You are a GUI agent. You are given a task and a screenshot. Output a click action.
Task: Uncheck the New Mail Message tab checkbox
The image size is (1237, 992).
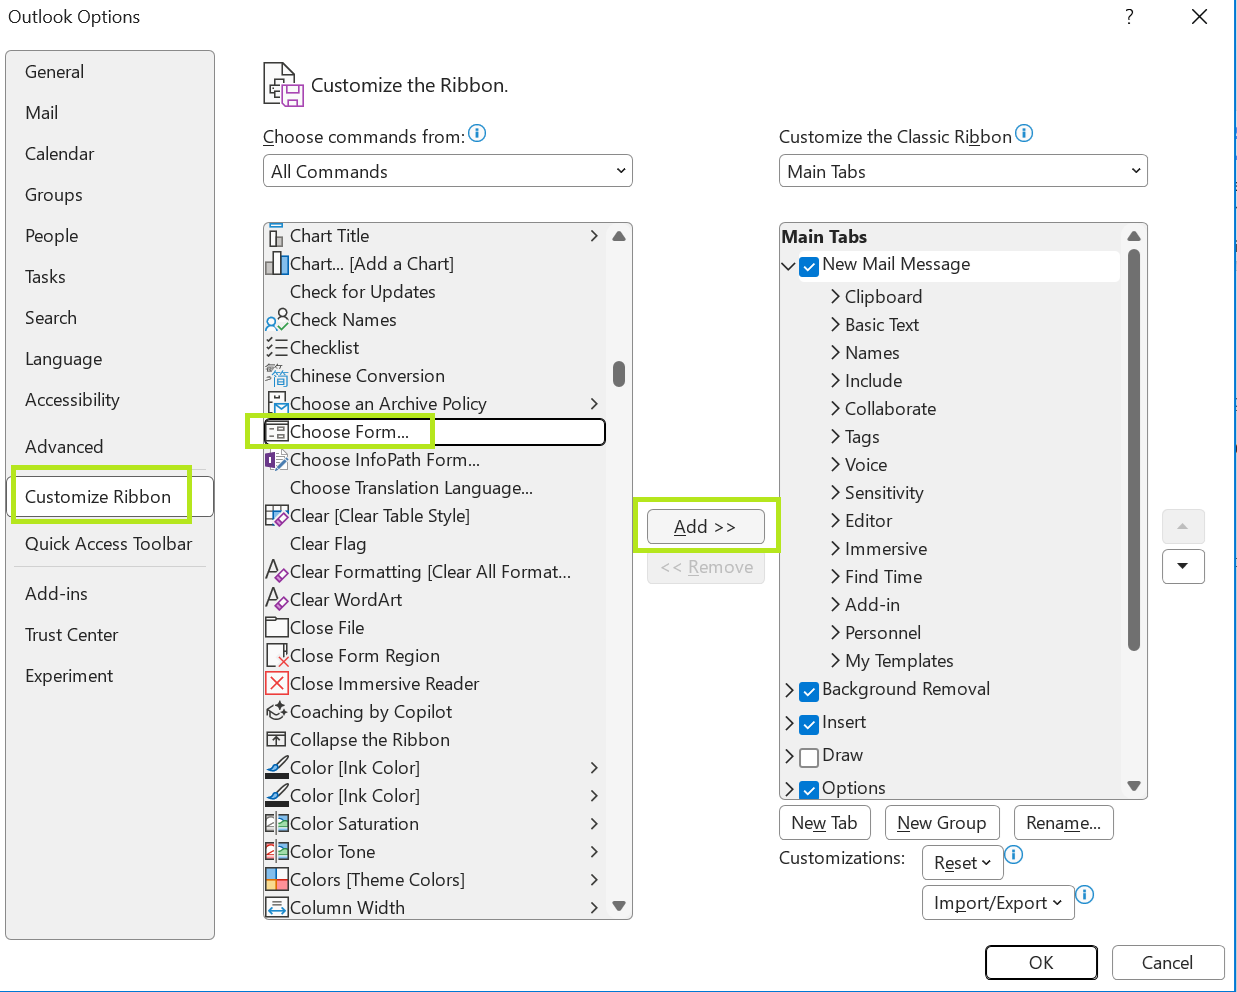tap(809, 266)
